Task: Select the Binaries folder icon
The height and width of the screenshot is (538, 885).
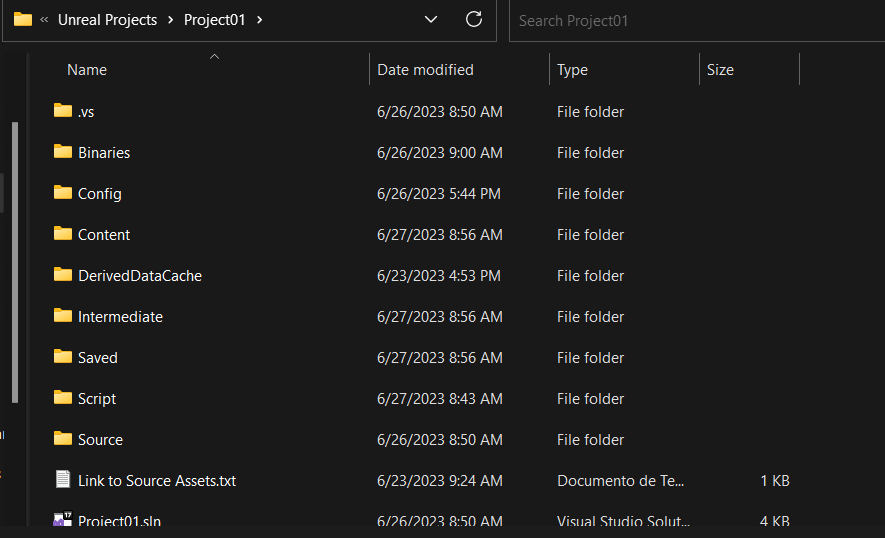Action: [63, 152]
